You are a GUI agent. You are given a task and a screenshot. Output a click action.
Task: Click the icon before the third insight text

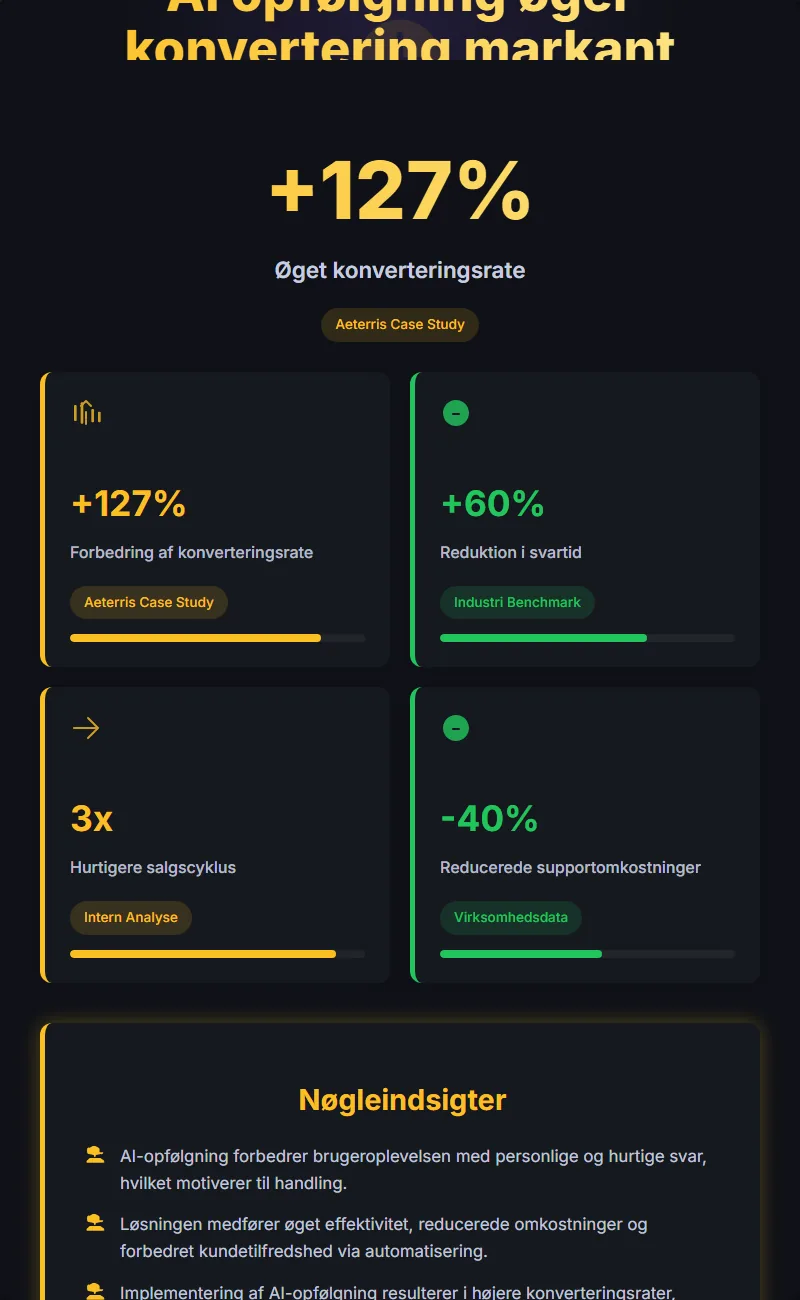click(94, 1290)
